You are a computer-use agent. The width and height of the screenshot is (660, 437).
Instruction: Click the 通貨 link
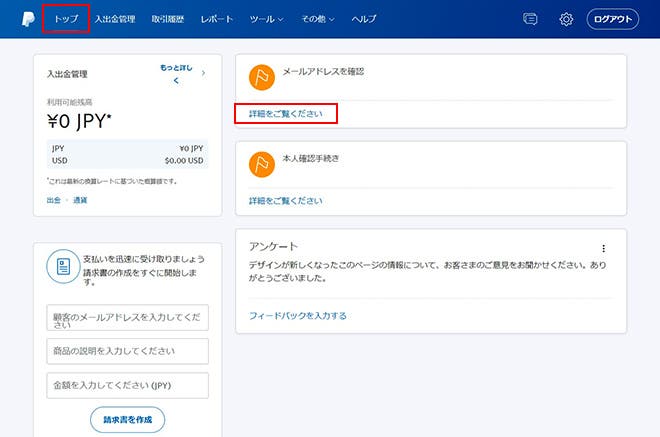pyautogui.click(x=80, y=200)
